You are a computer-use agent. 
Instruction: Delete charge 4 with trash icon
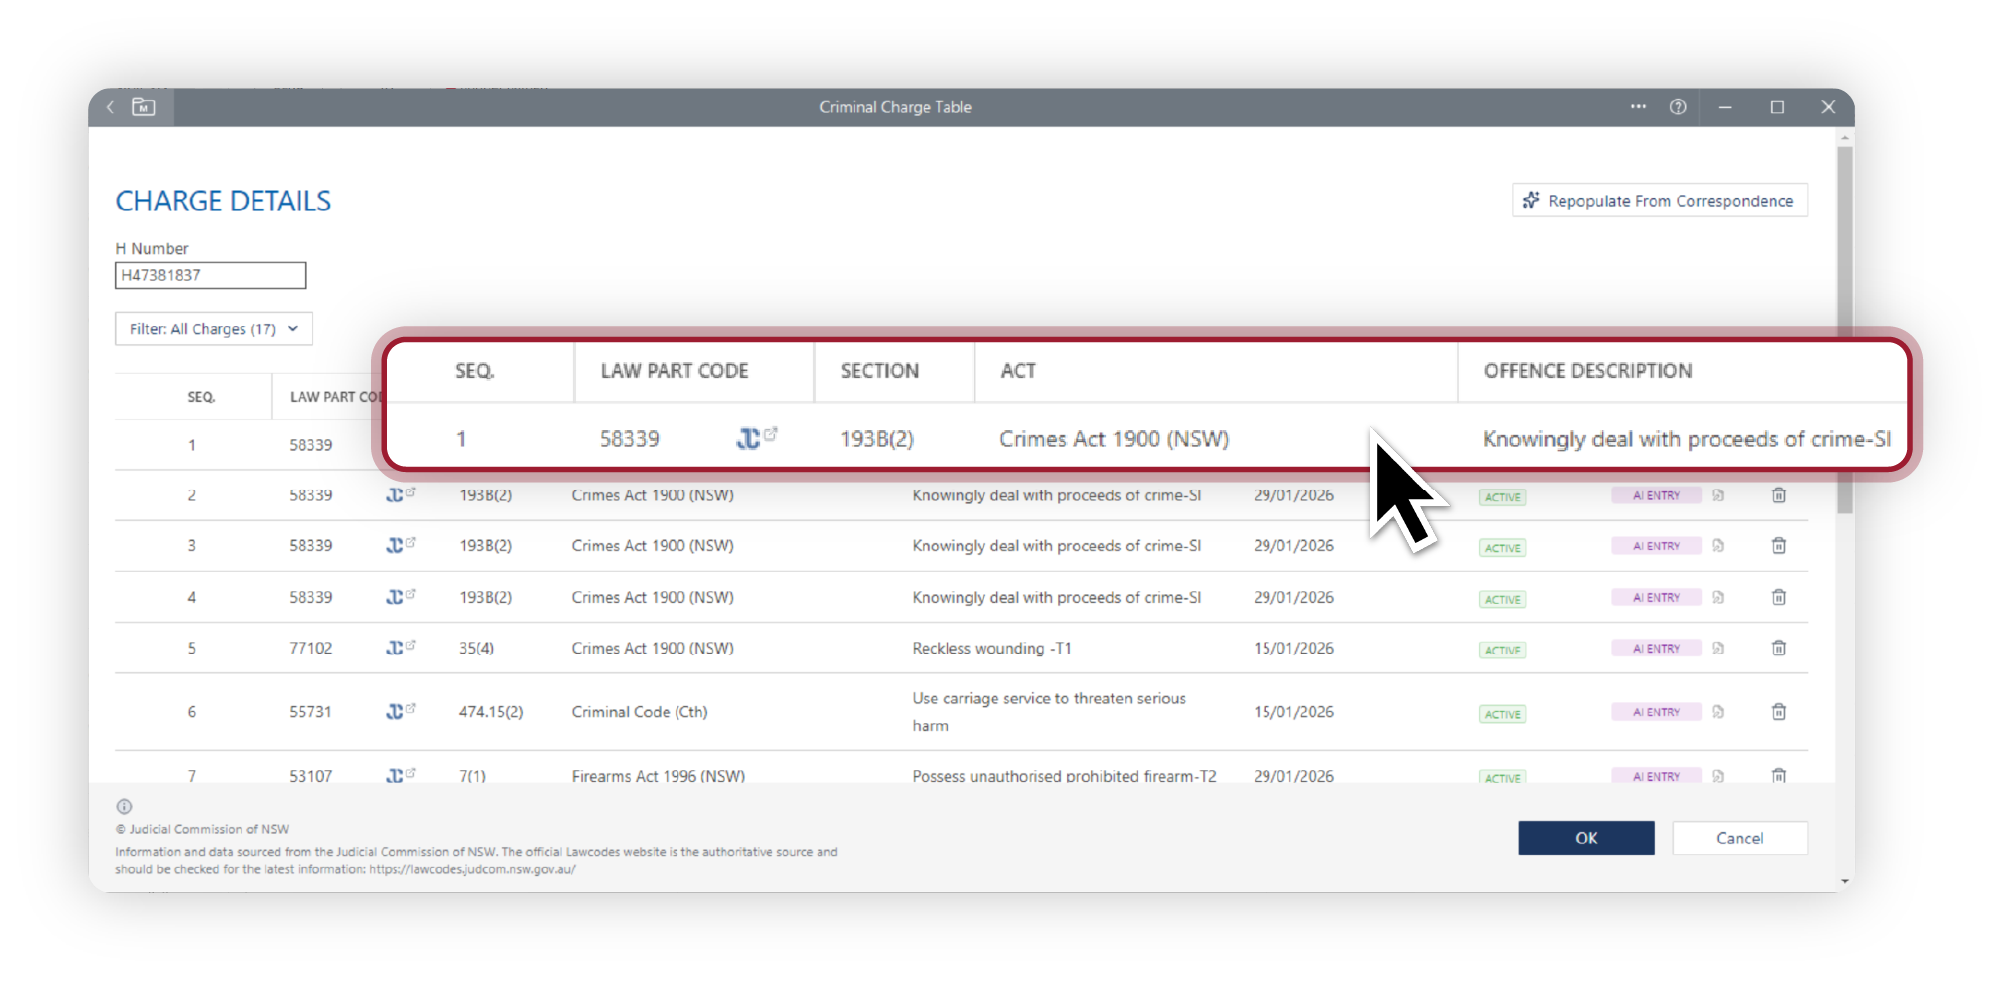(1779, 597)
